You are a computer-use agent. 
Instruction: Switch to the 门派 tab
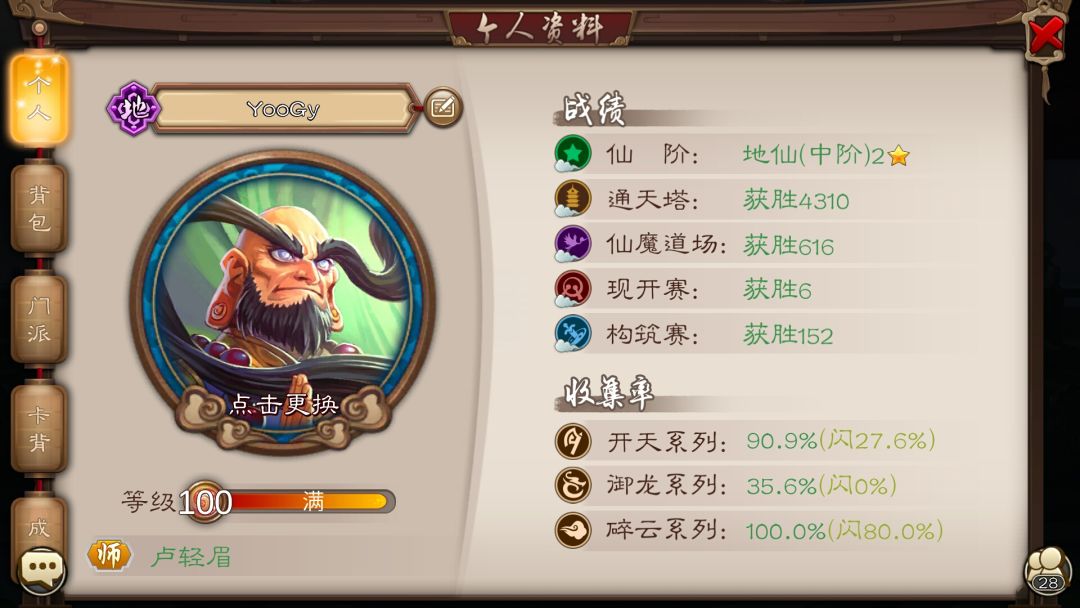(x=39, y=319)
